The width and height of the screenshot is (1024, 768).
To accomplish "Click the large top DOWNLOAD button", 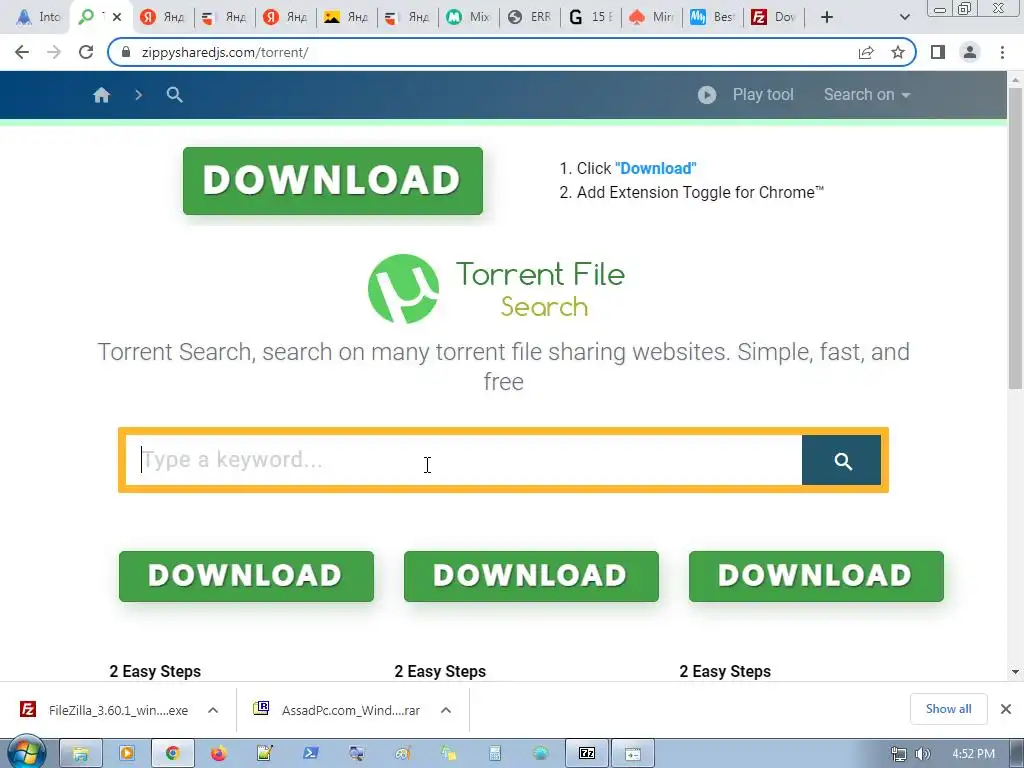I will [332, 181].
